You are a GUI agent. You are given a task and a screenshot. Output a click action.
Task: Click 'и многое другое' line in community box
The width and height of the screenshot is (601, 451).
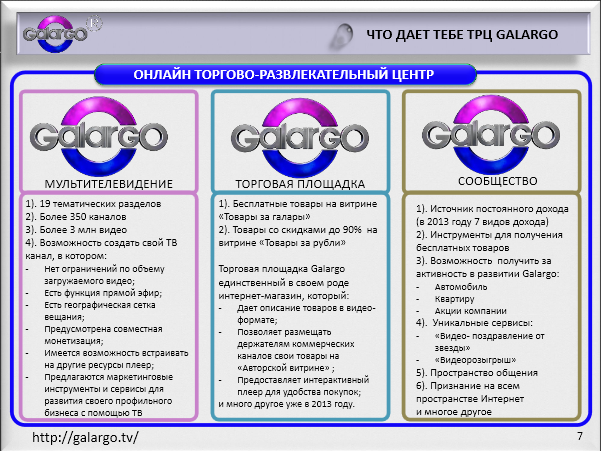(x=454, y=412)
